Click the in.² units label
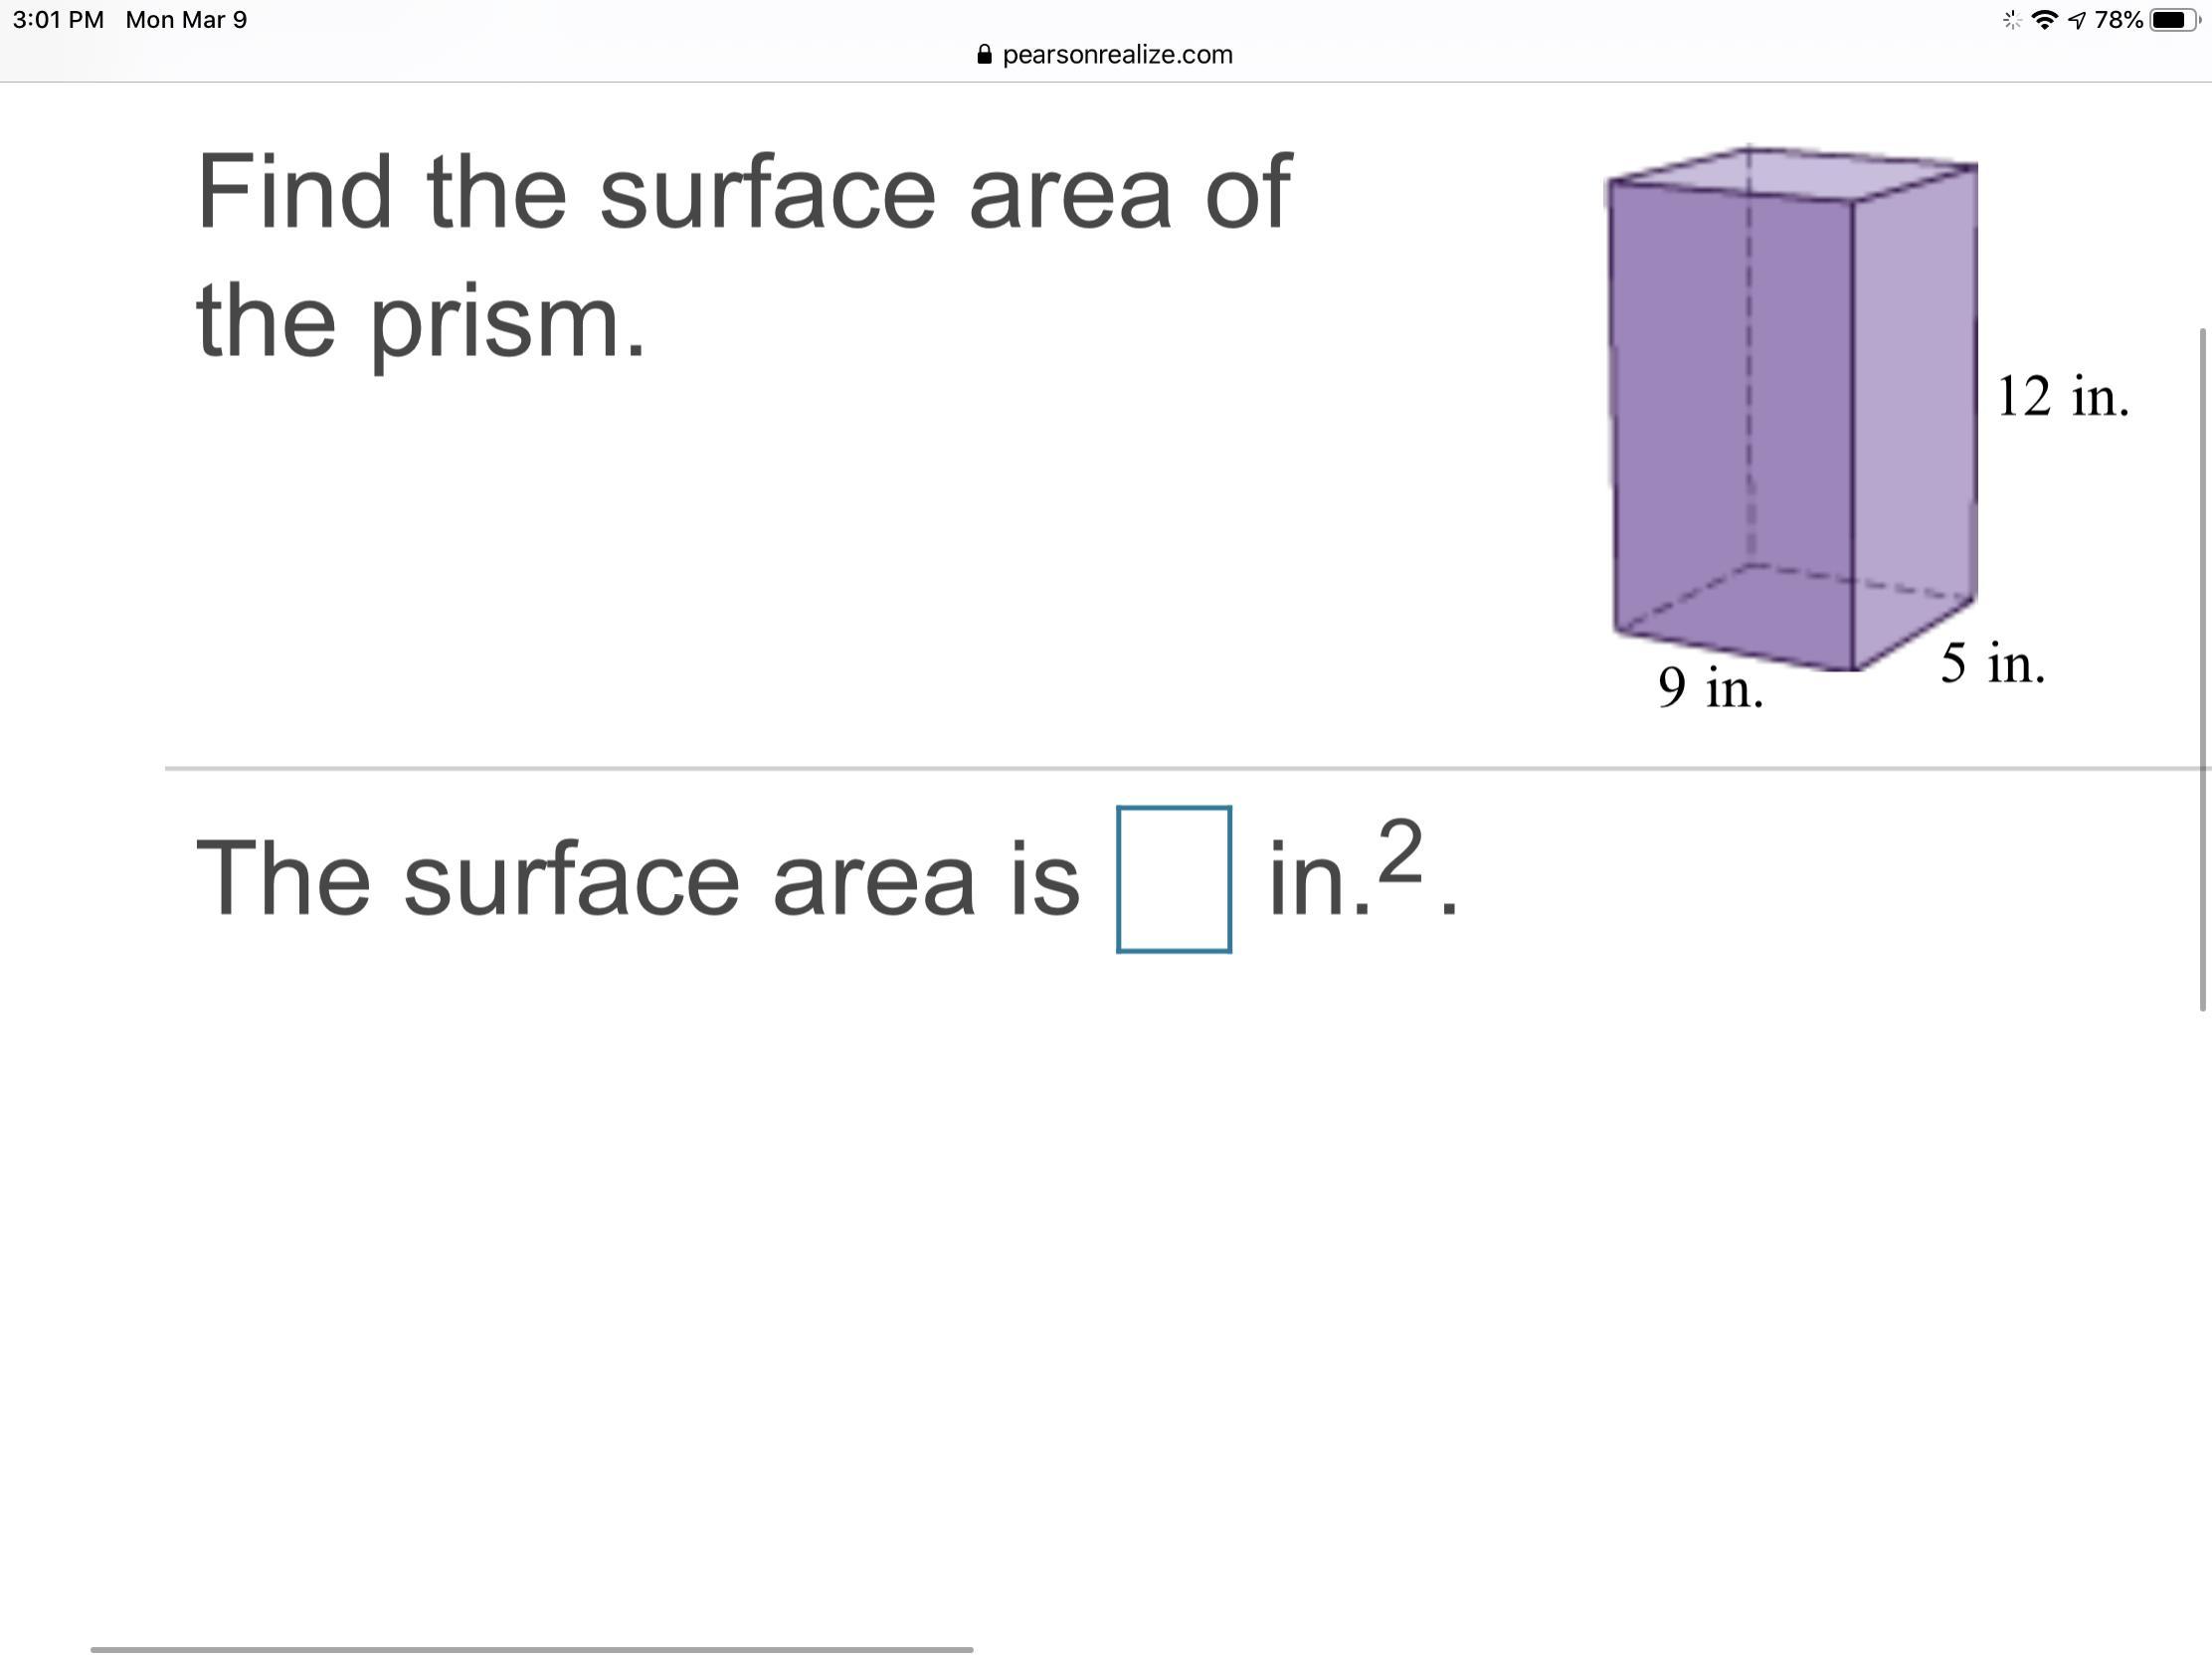This screenshot has width=2212, height=1659. 1345,870
